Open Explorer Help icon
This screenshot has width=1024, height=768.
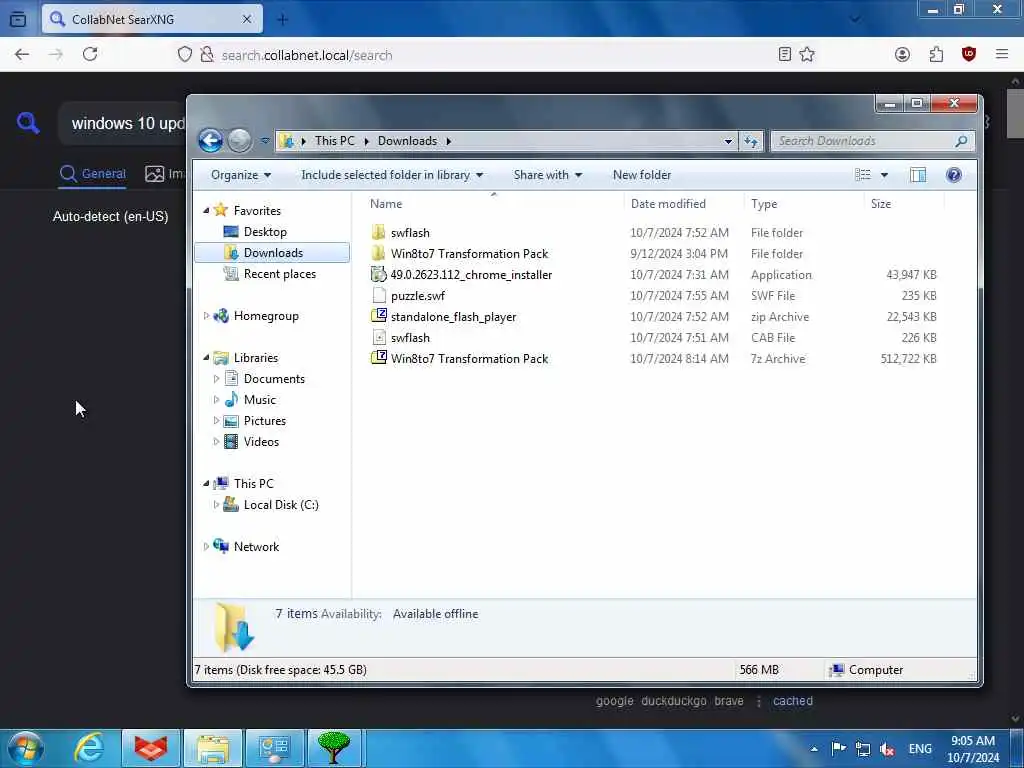coord(953,174)
